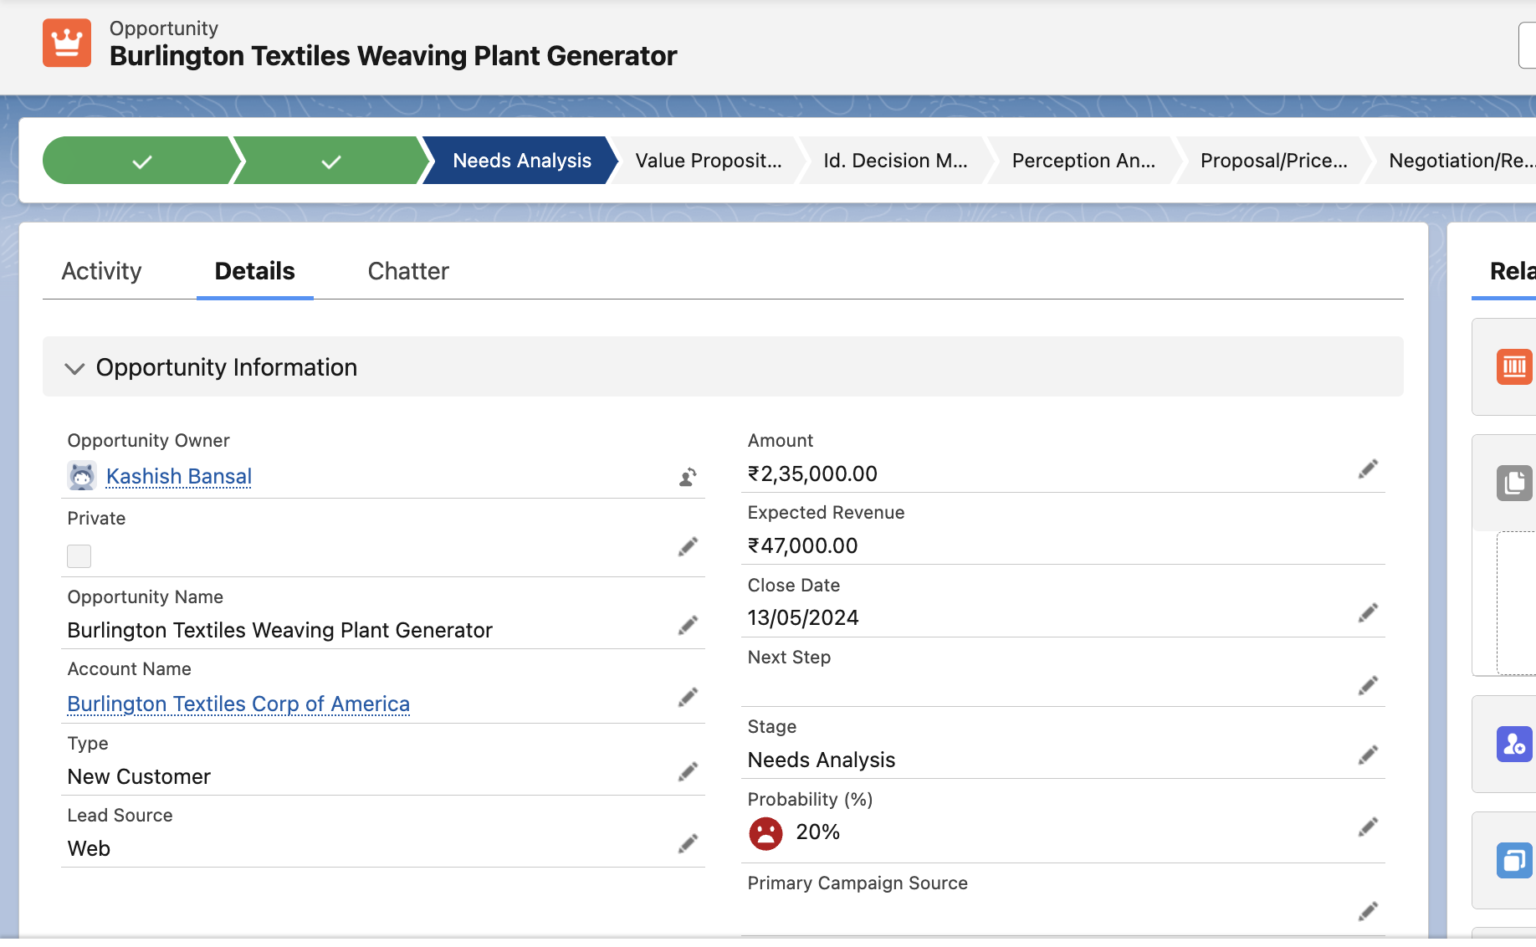Screen dimensions: 1536x947
Task: Click the red sad face probability icon
Action: click(x=766, y=833)
